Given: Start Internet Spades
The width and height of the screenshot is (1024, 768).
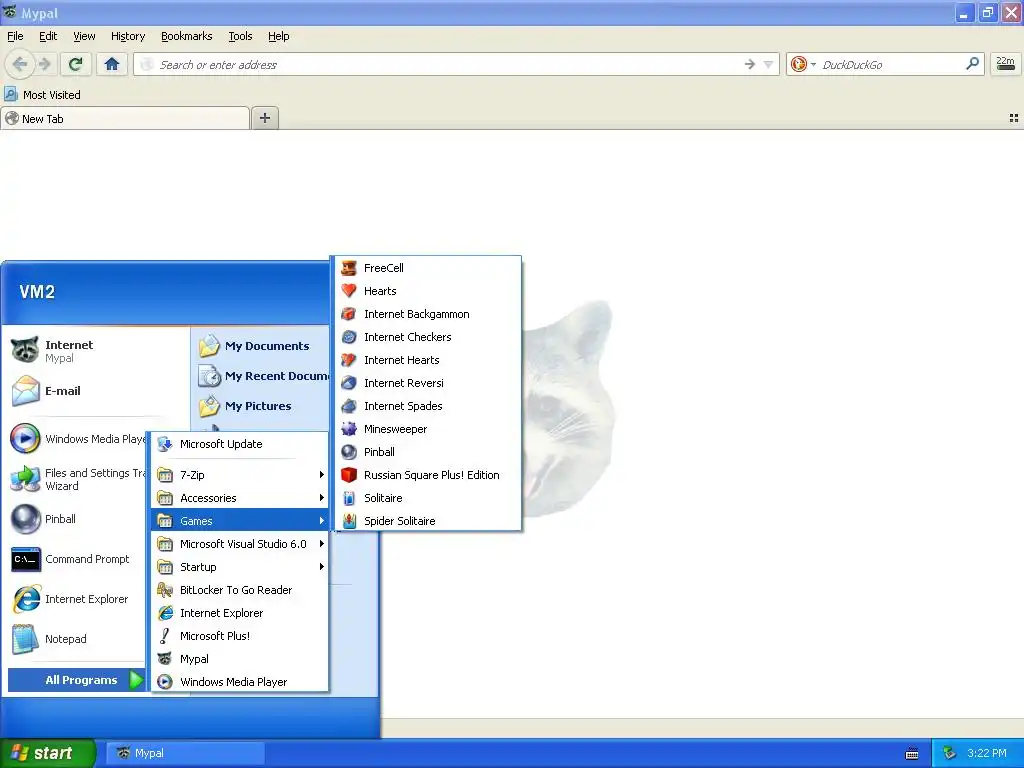Looking at the screenshot, I should pyautogui.click(x=428, y=406).
